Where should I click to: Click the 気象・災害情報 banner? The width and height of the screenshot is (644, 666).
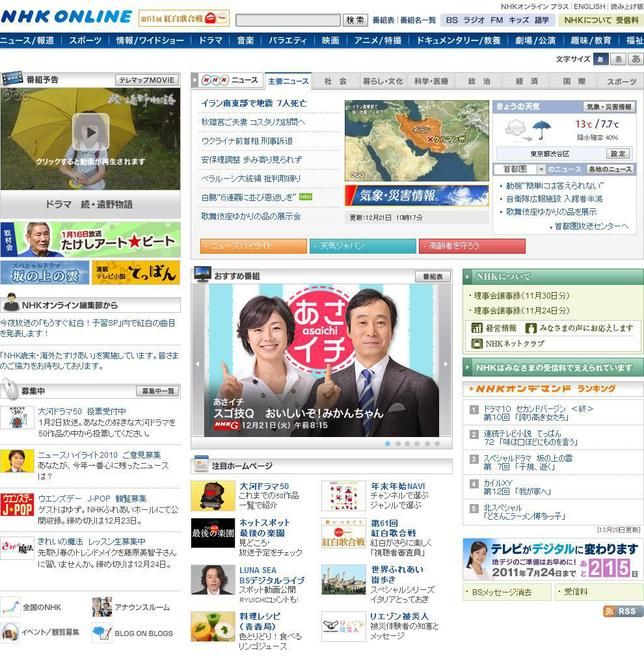pos(417,195)
